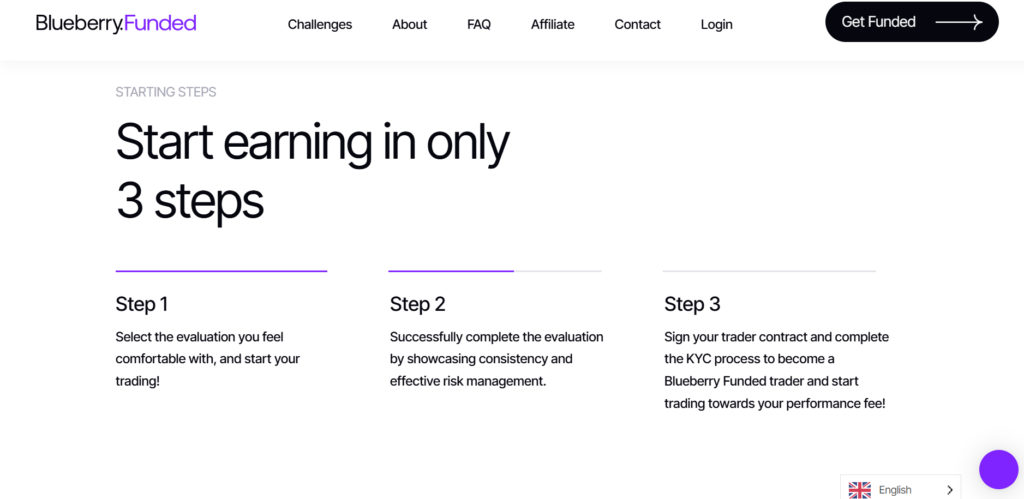
Task: Click the Step 2 heading
Action: 417,304
